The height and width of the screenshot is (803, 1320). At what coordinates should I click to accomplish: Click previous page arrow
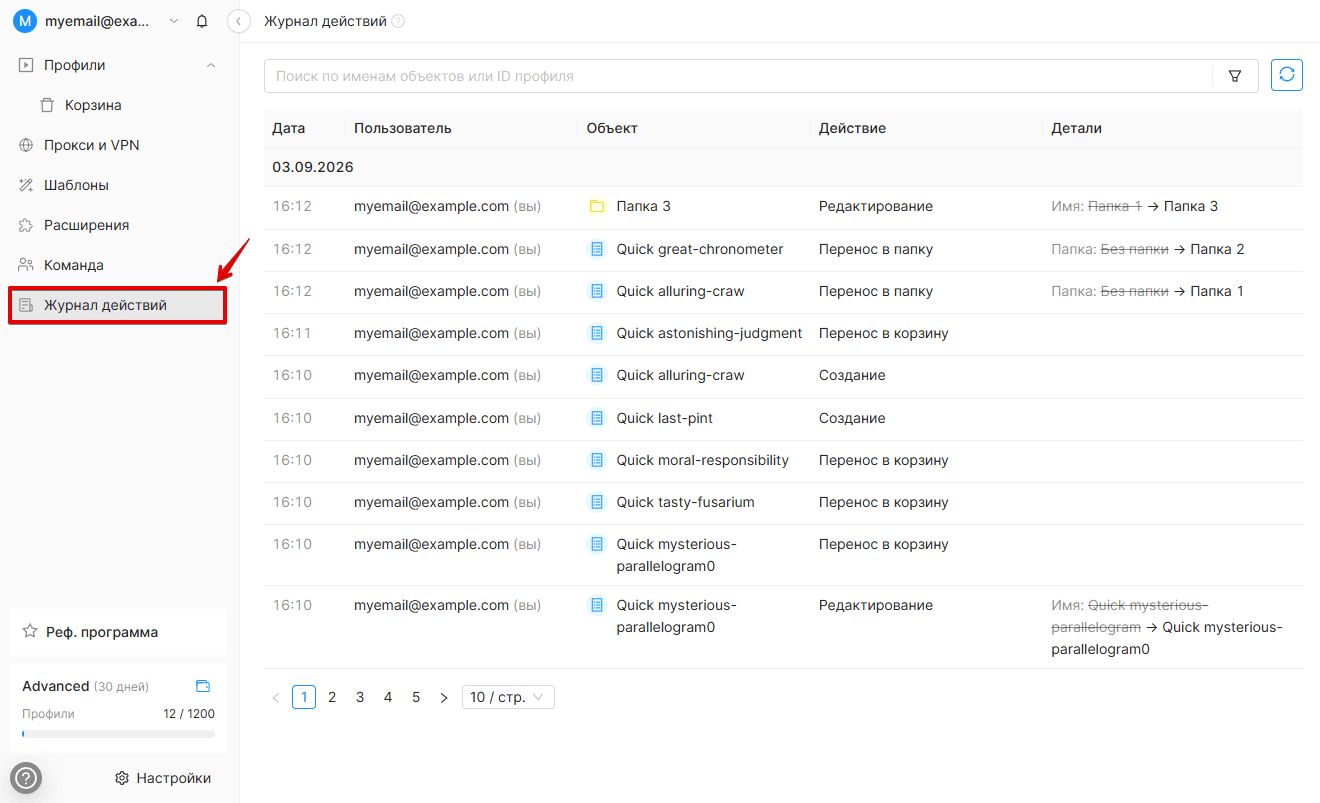tap(276, 697)
